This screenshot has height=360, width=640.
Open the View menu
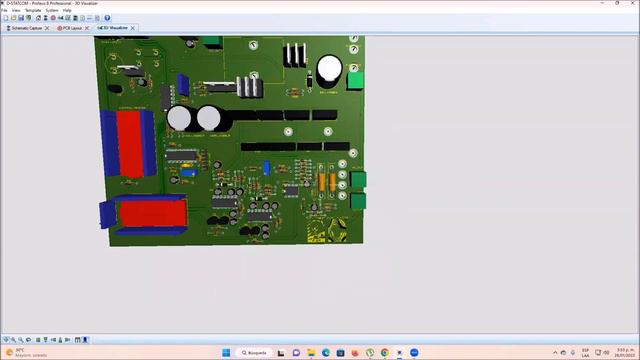point(16,10)
